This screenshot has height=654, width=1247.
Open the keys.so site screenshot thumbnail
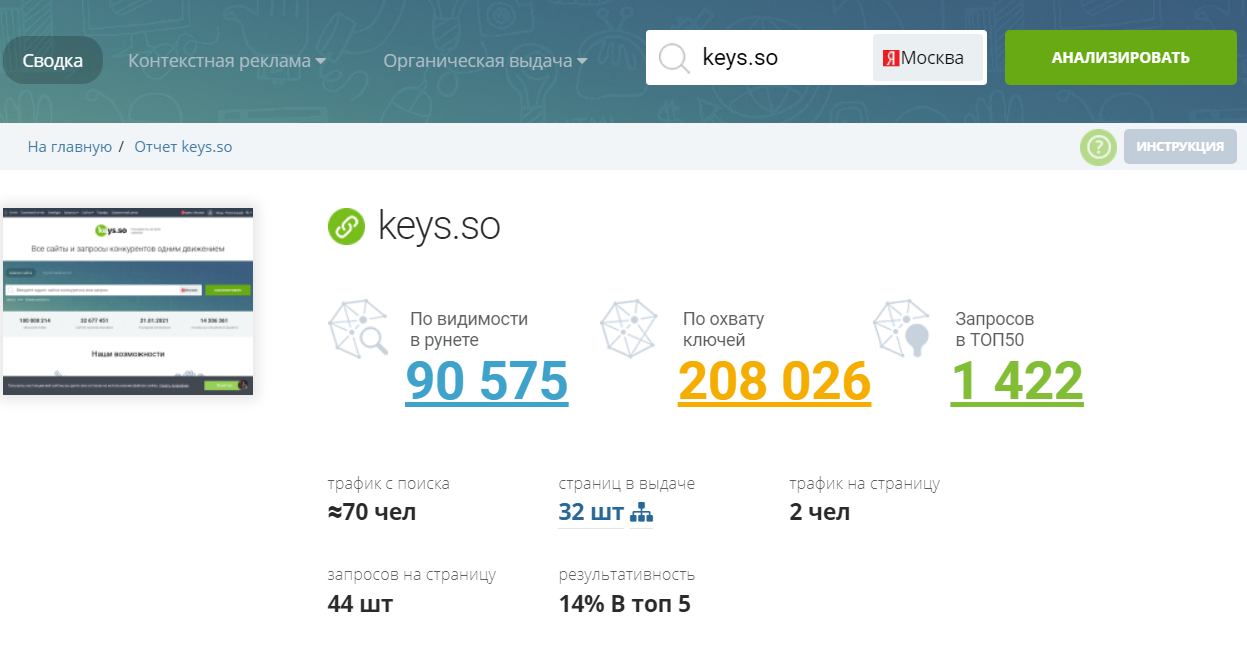click(x=127, y=301)
